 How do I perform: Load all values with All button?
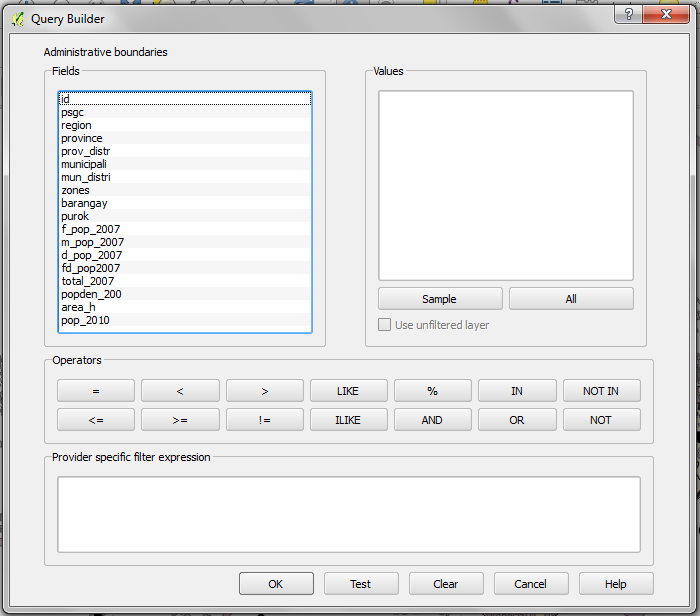pyautogui.click(x=571, y=299)
